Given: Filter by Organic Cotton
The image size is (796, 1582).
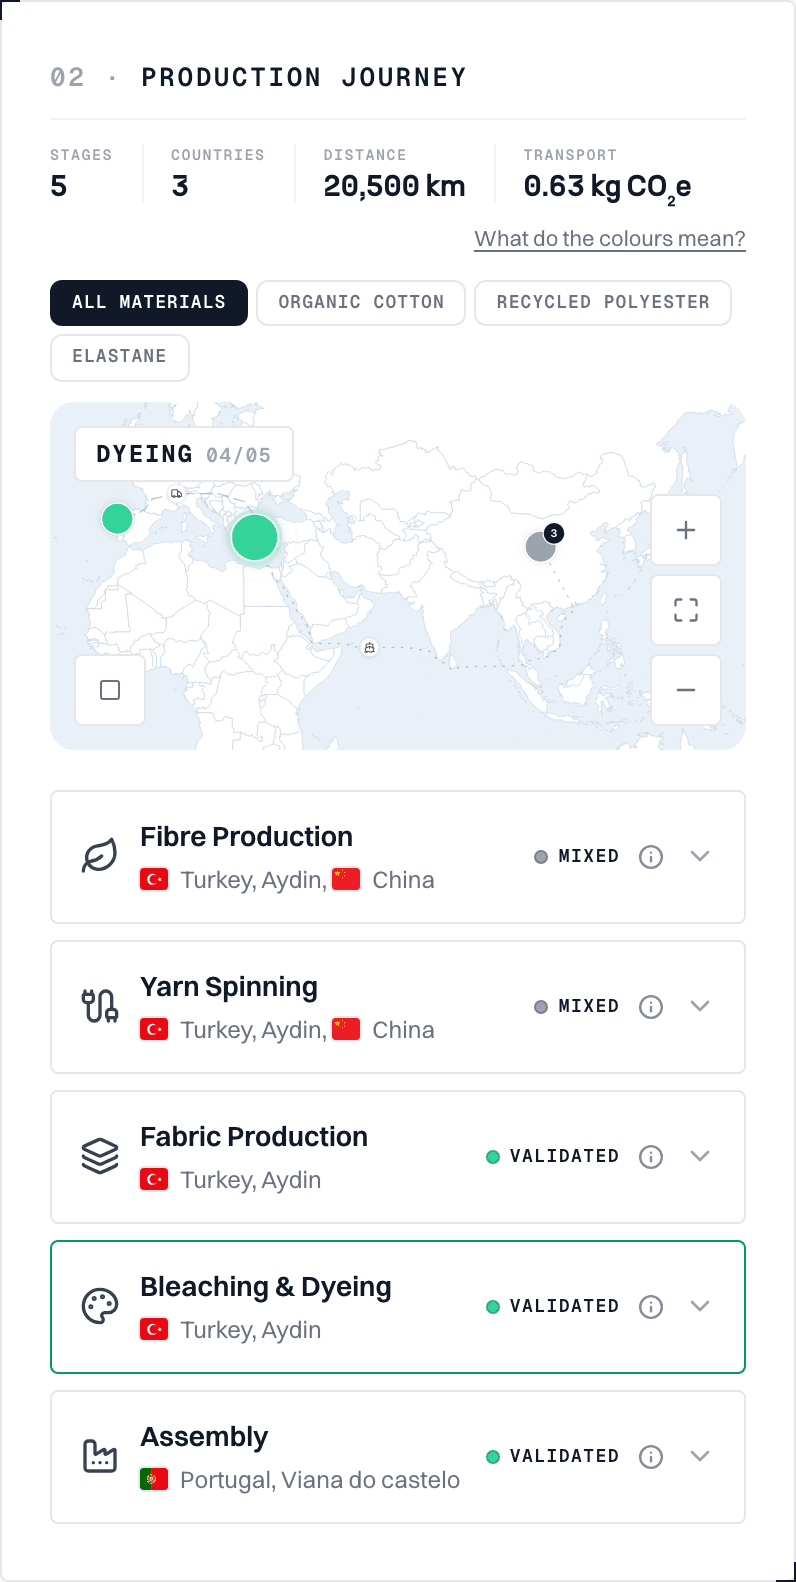Looking at the screenshot, I should tap(361, 303).
